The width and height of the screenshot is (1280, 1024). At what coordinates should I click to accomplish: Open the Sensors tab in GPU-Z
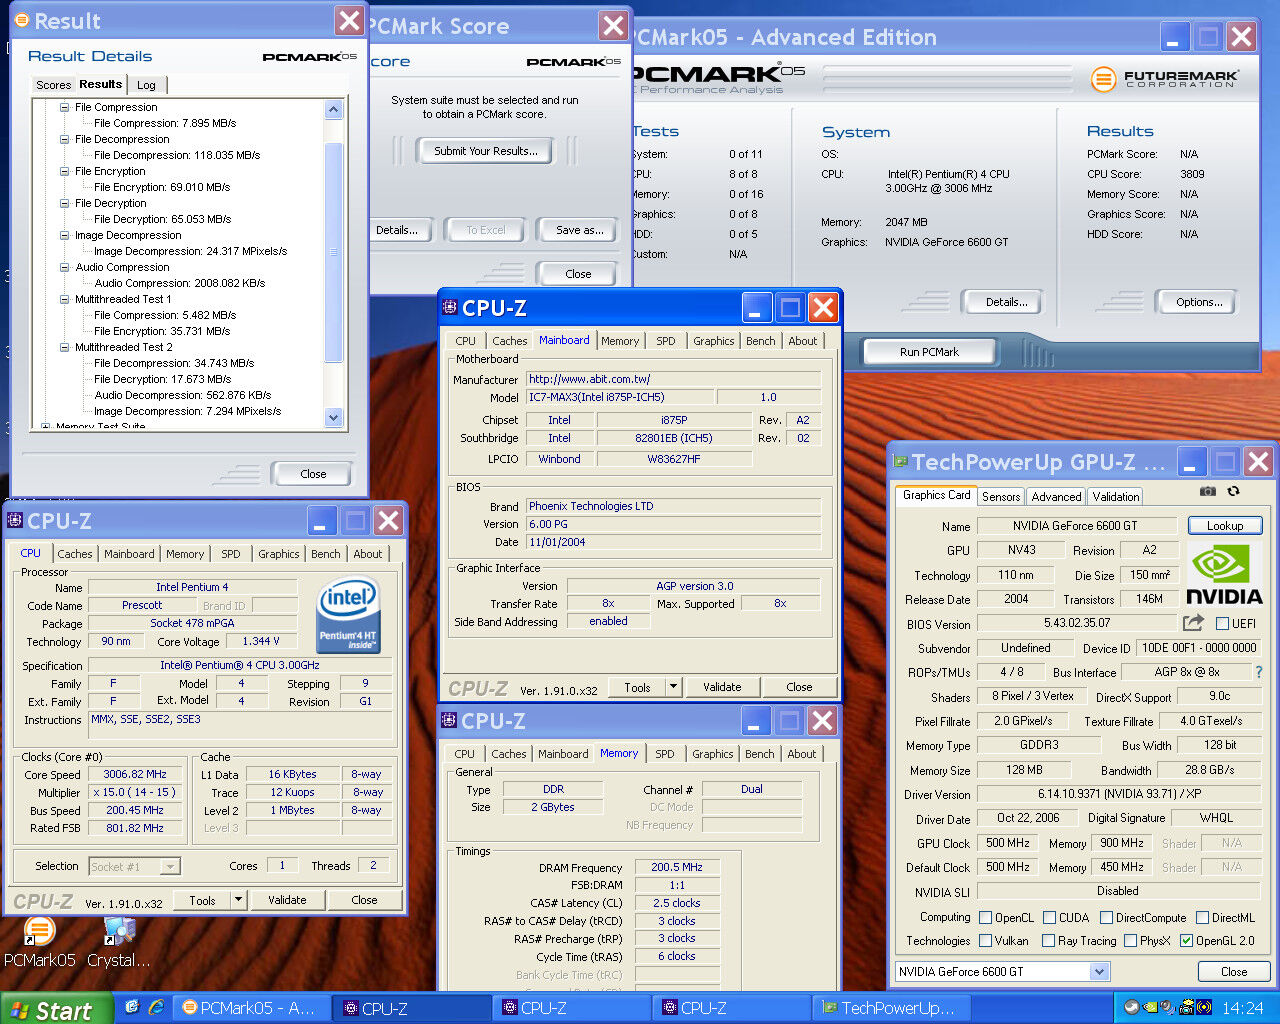click(1001, 496)
